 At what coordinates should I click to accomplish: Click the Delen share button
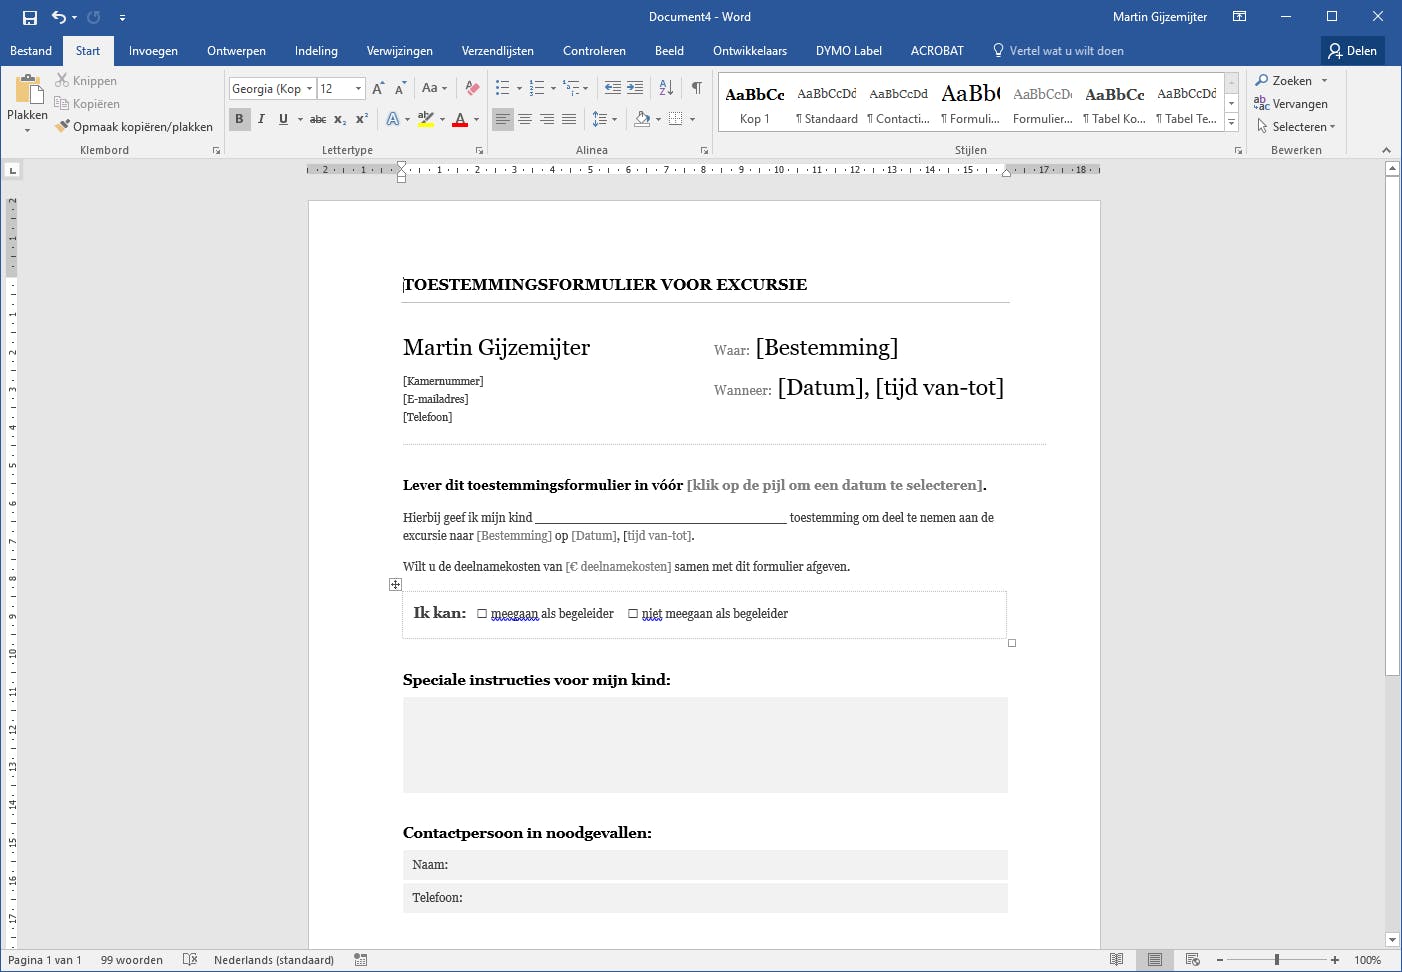coord(1352,51)
